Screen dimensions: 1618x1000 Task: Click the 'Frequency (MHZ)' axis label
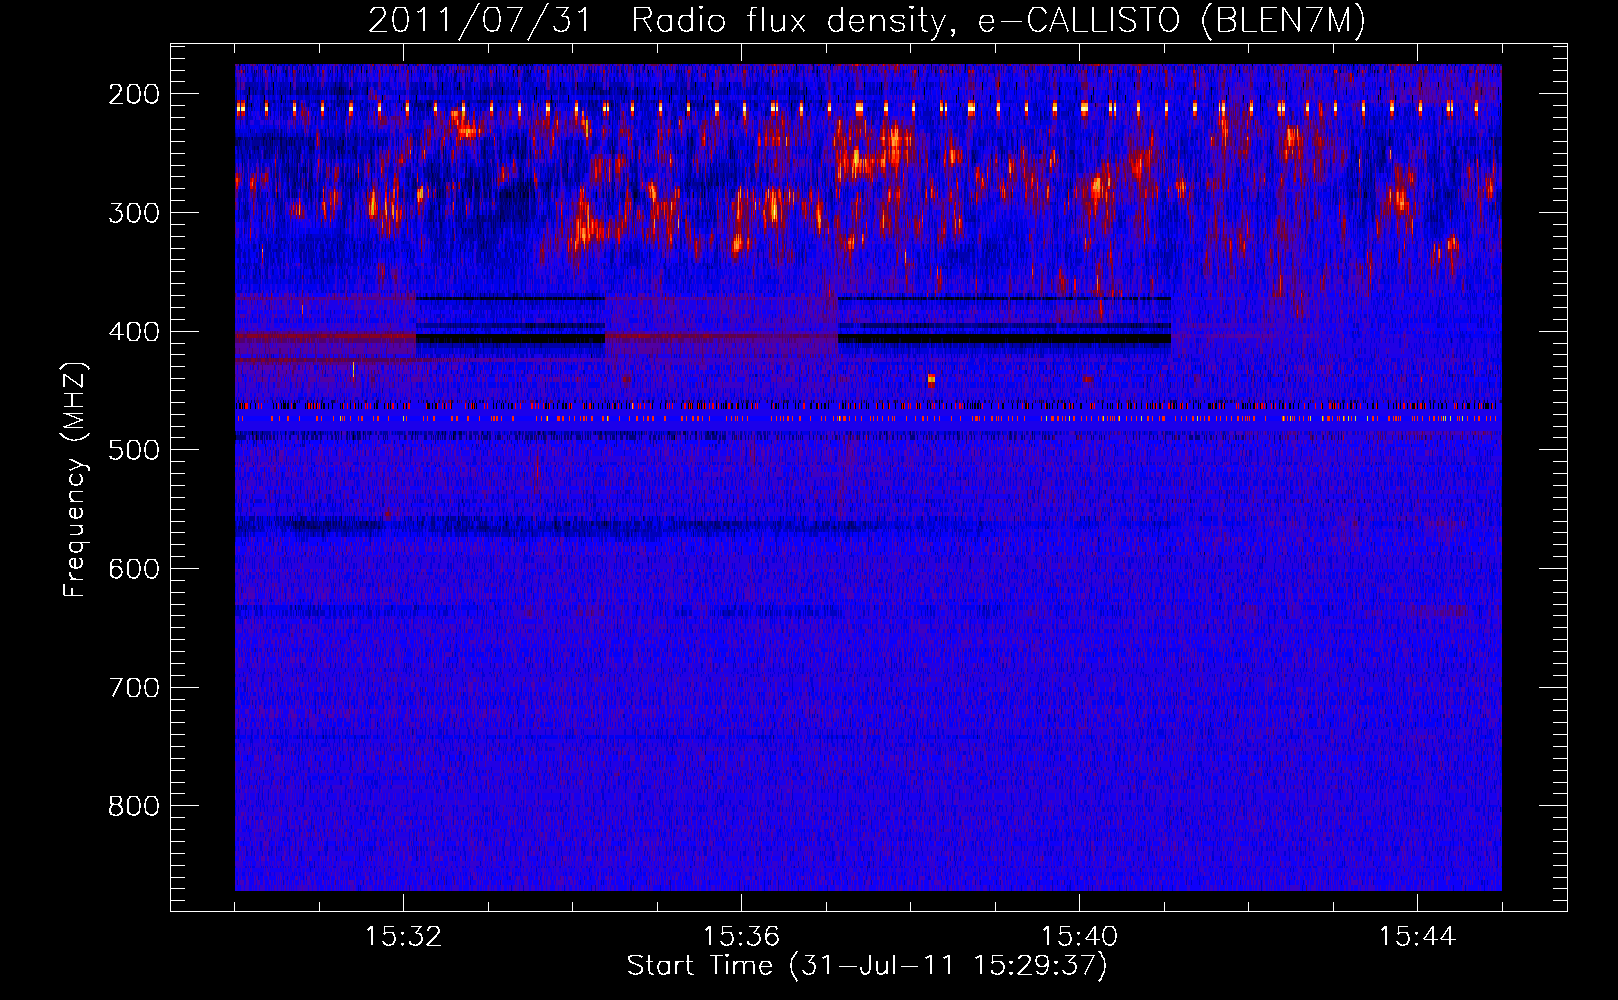tap(75, 479)
